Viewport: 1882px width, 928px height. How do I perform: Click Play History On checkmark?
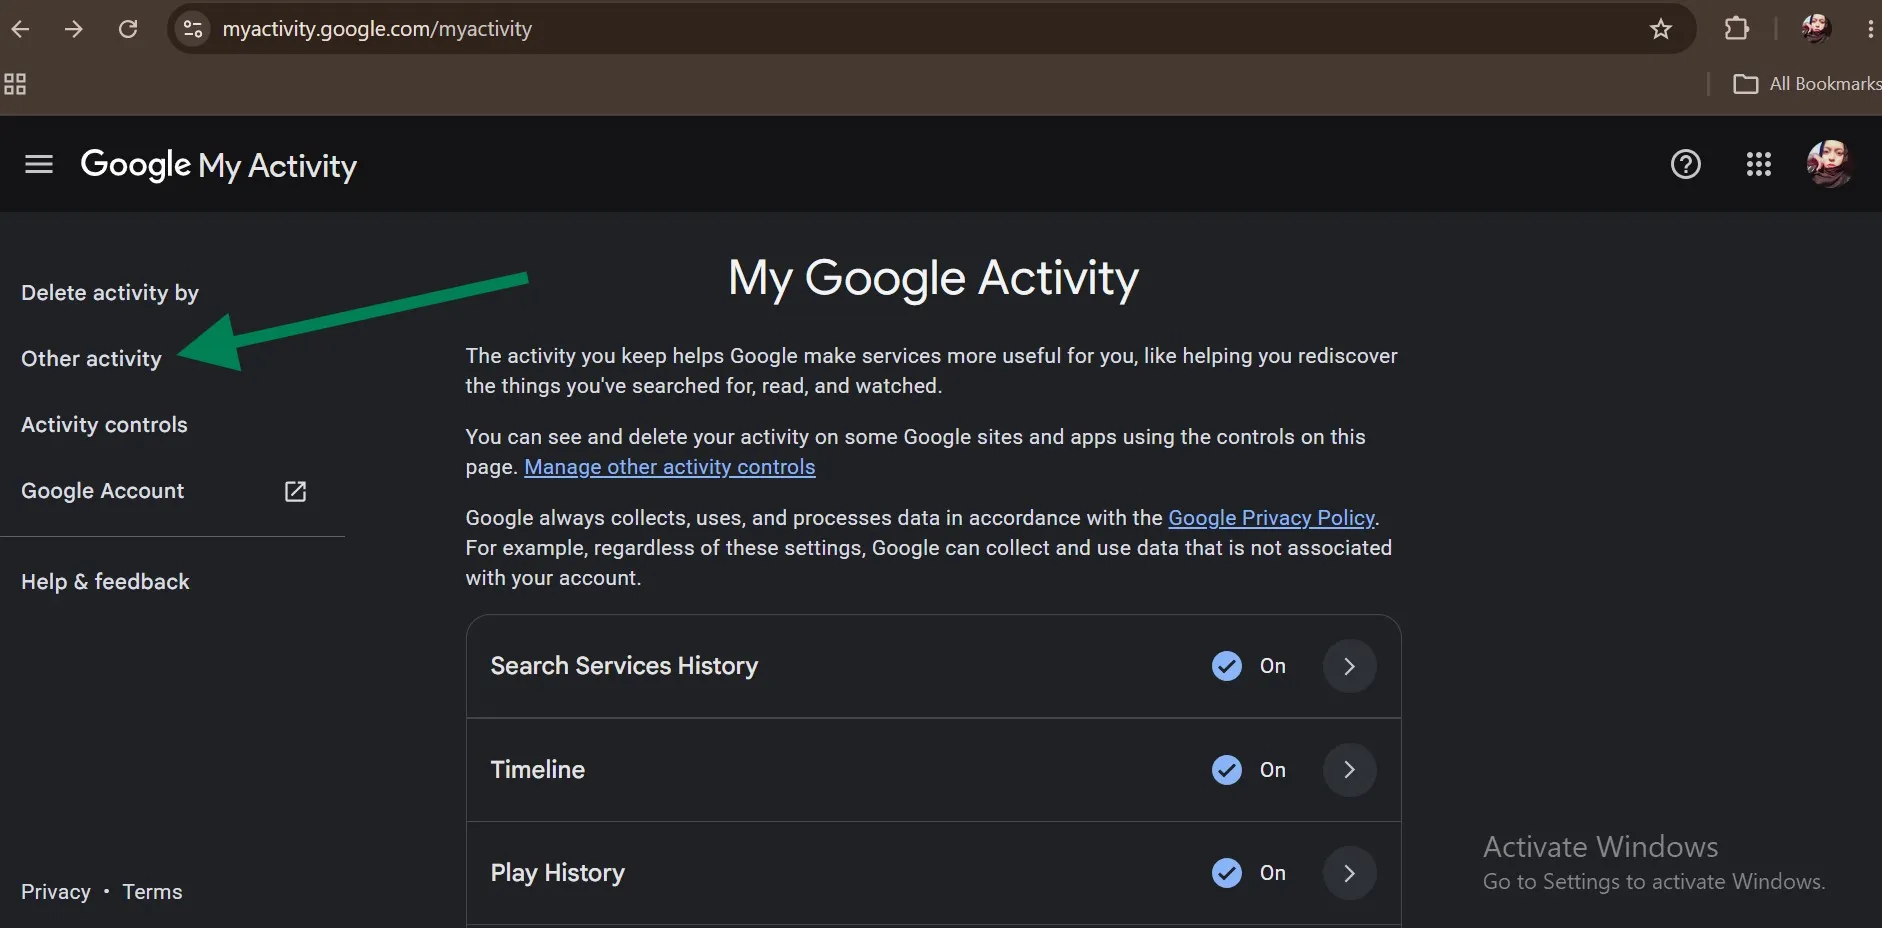point(1227,873)
